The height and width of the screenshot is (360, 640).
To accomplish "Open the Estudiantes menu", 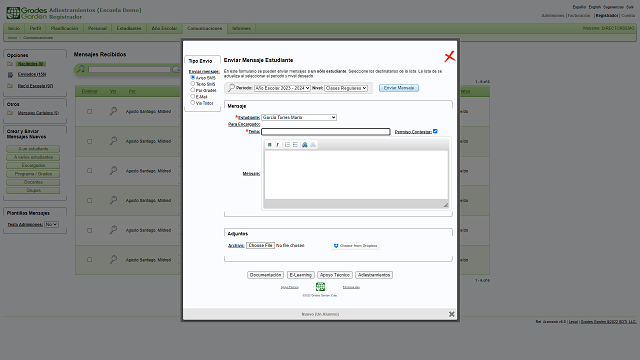I will (129, 28).
